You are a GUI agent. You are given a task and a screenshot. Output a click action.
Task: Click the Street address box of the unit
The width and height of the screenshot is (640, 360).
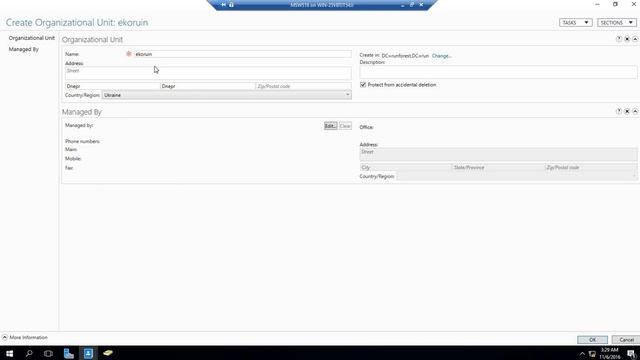pyautogui.click(x=208, y=73)
